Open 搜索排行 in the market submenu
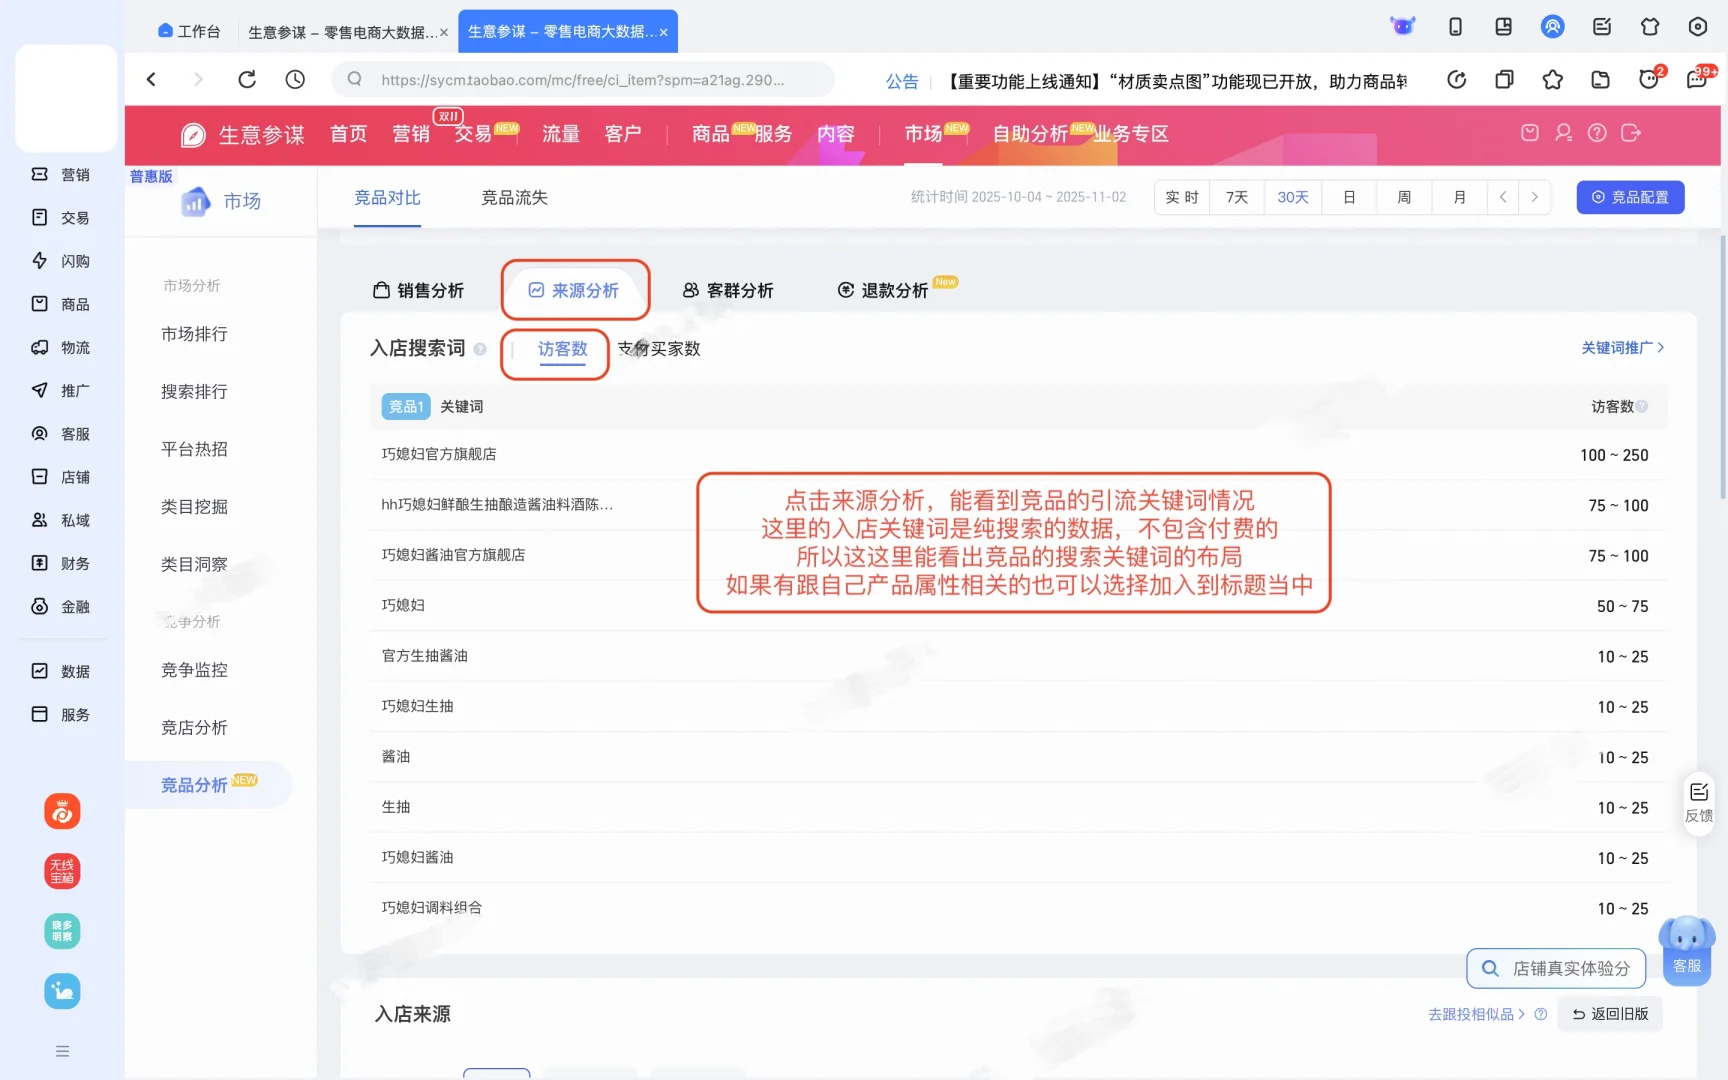The width and height of the screenshot is (1728, 1080). tap(194, 392)
